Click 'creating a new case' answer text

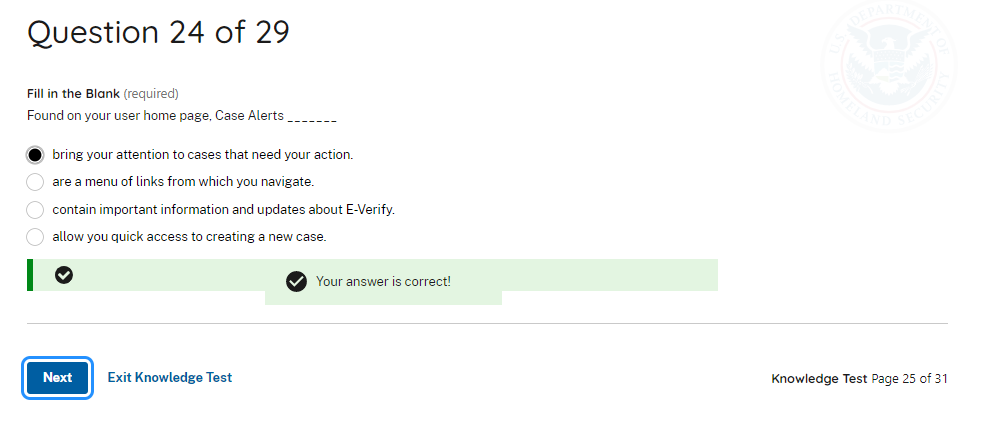click(269, 237)
